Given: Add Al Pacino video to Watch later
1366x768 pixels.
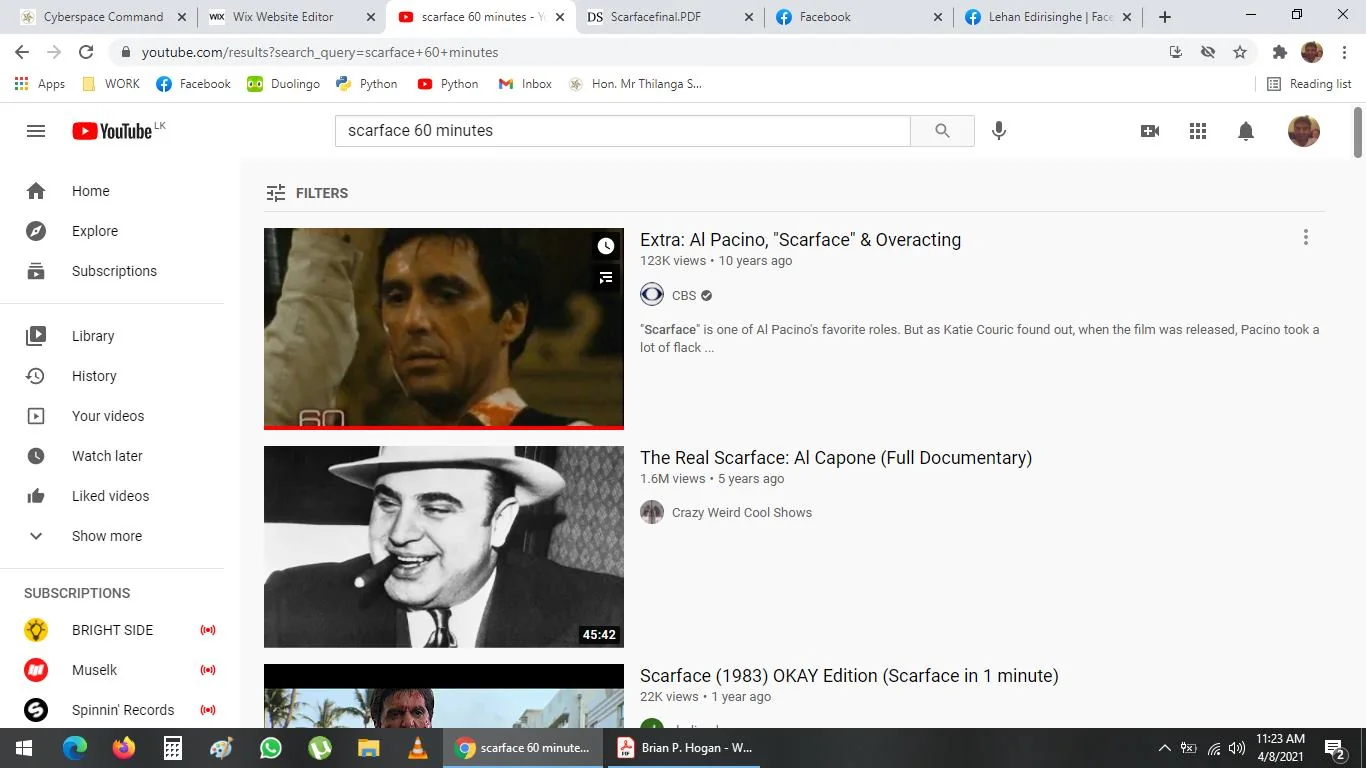Looking at the screenshot, I should 606,246.
